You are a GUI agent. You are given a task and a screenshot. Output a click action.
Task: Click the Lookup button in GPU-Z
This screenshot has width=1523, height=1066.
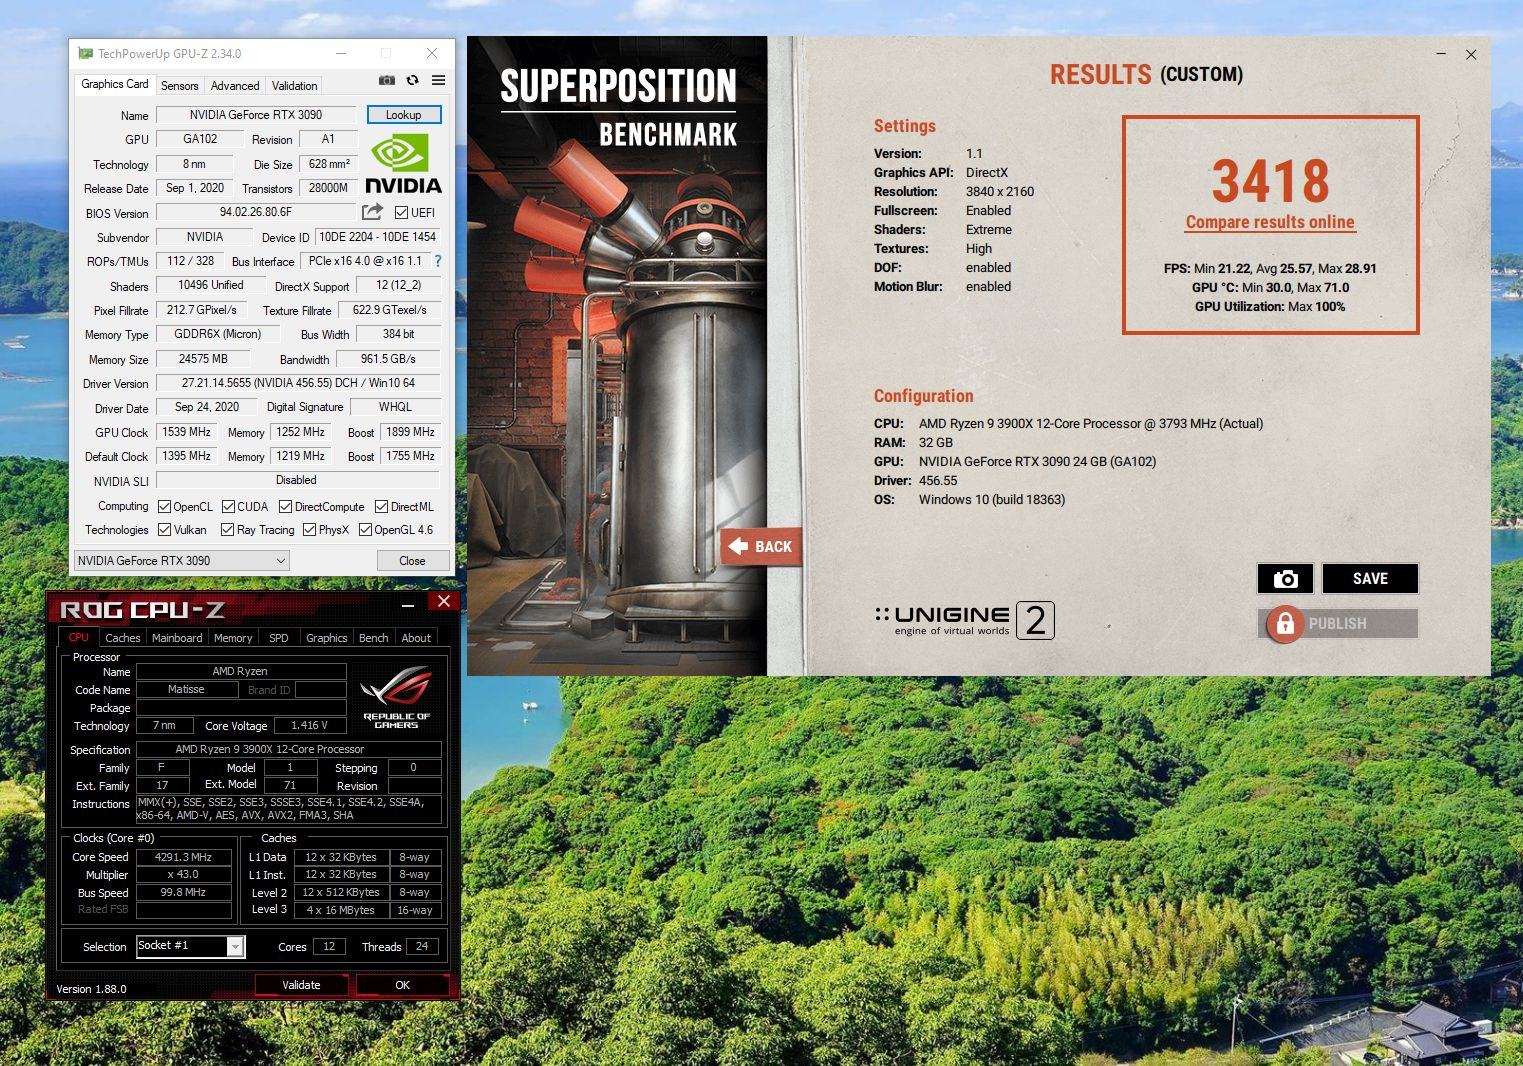(x=404, y=115)
